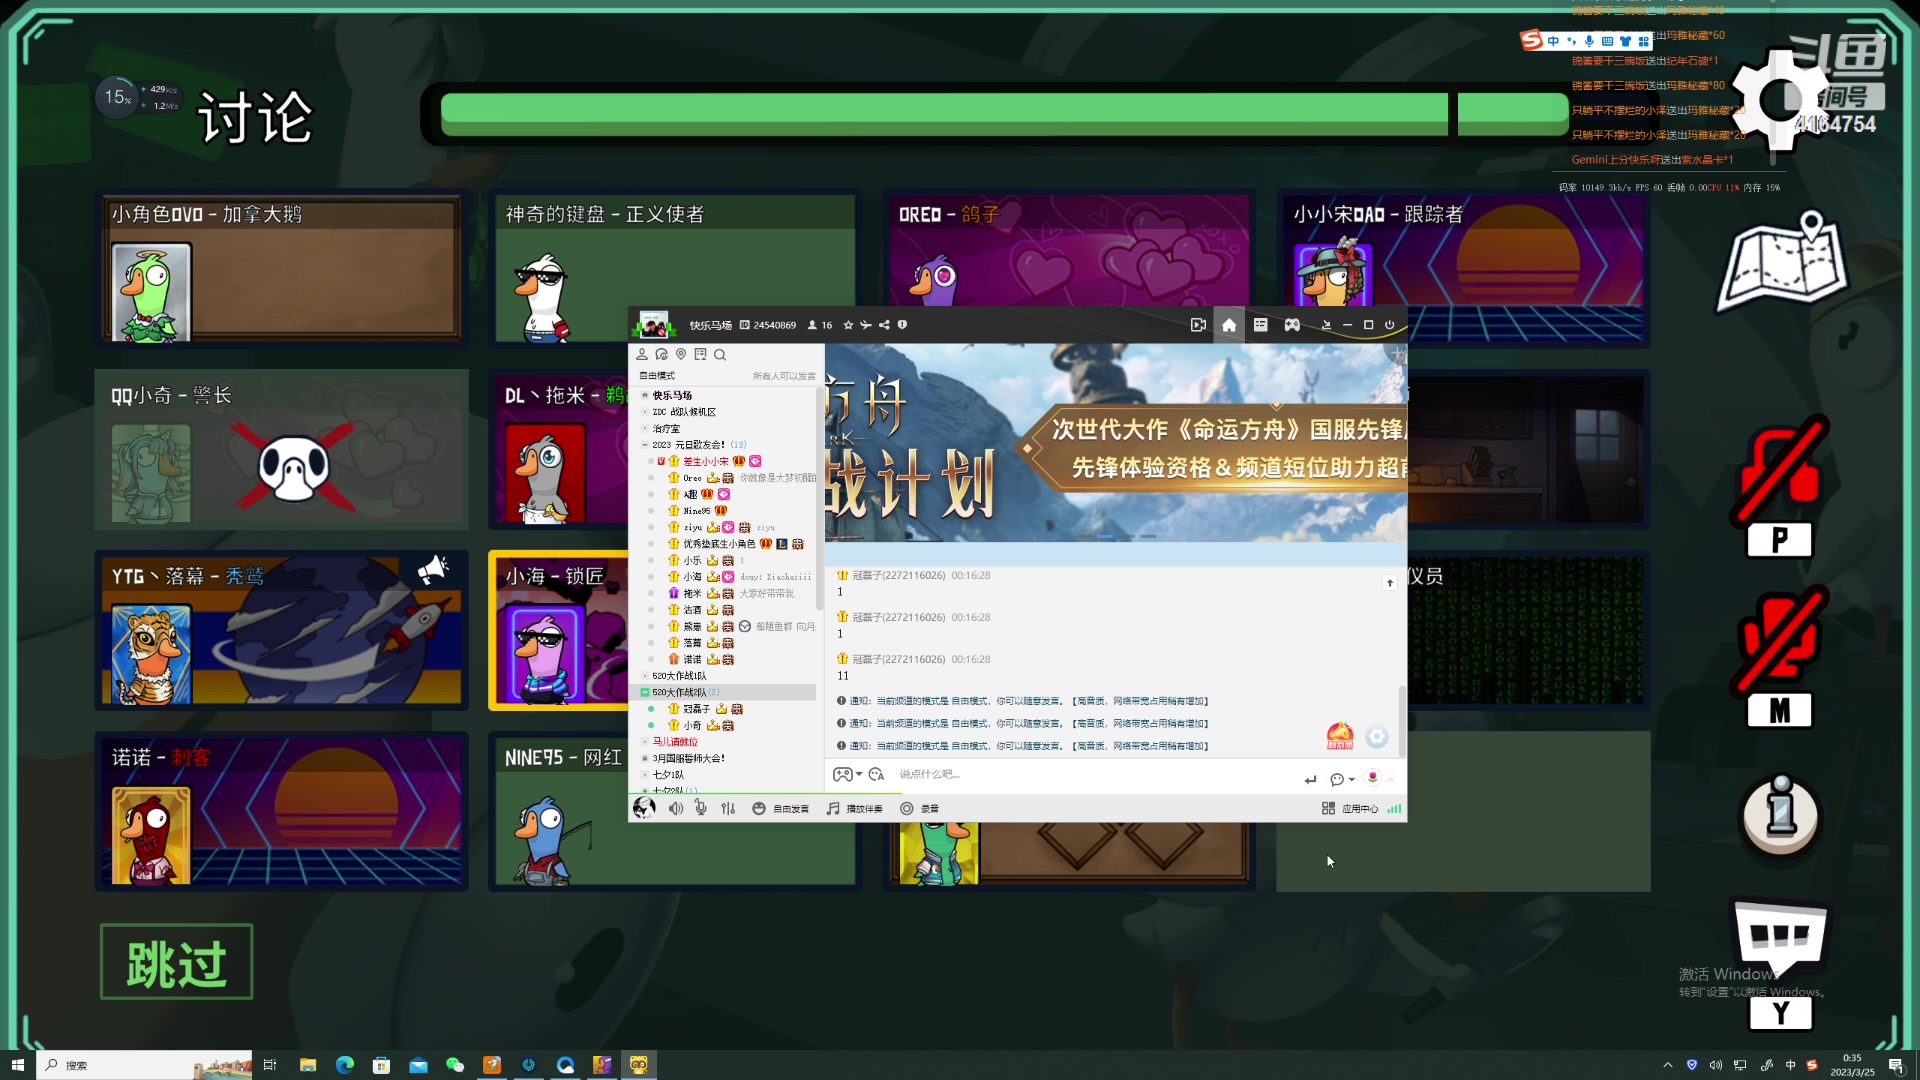
Task: Click the 助力团 badge icon in chat
Action: click(1340, 736)
